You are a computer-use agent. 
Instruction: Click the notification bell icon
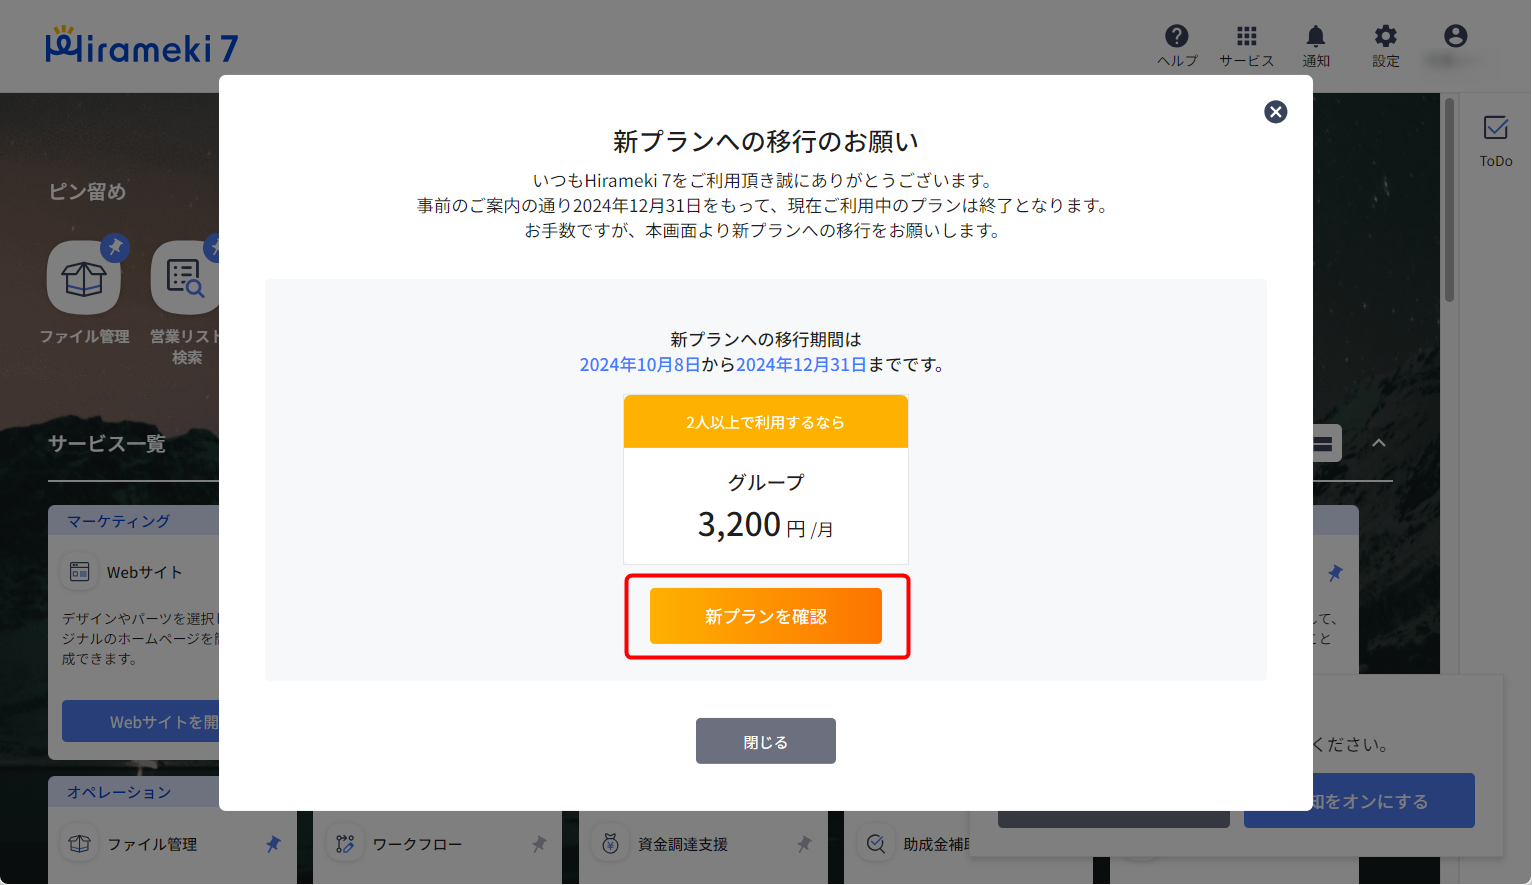[x=1316, y=37]
